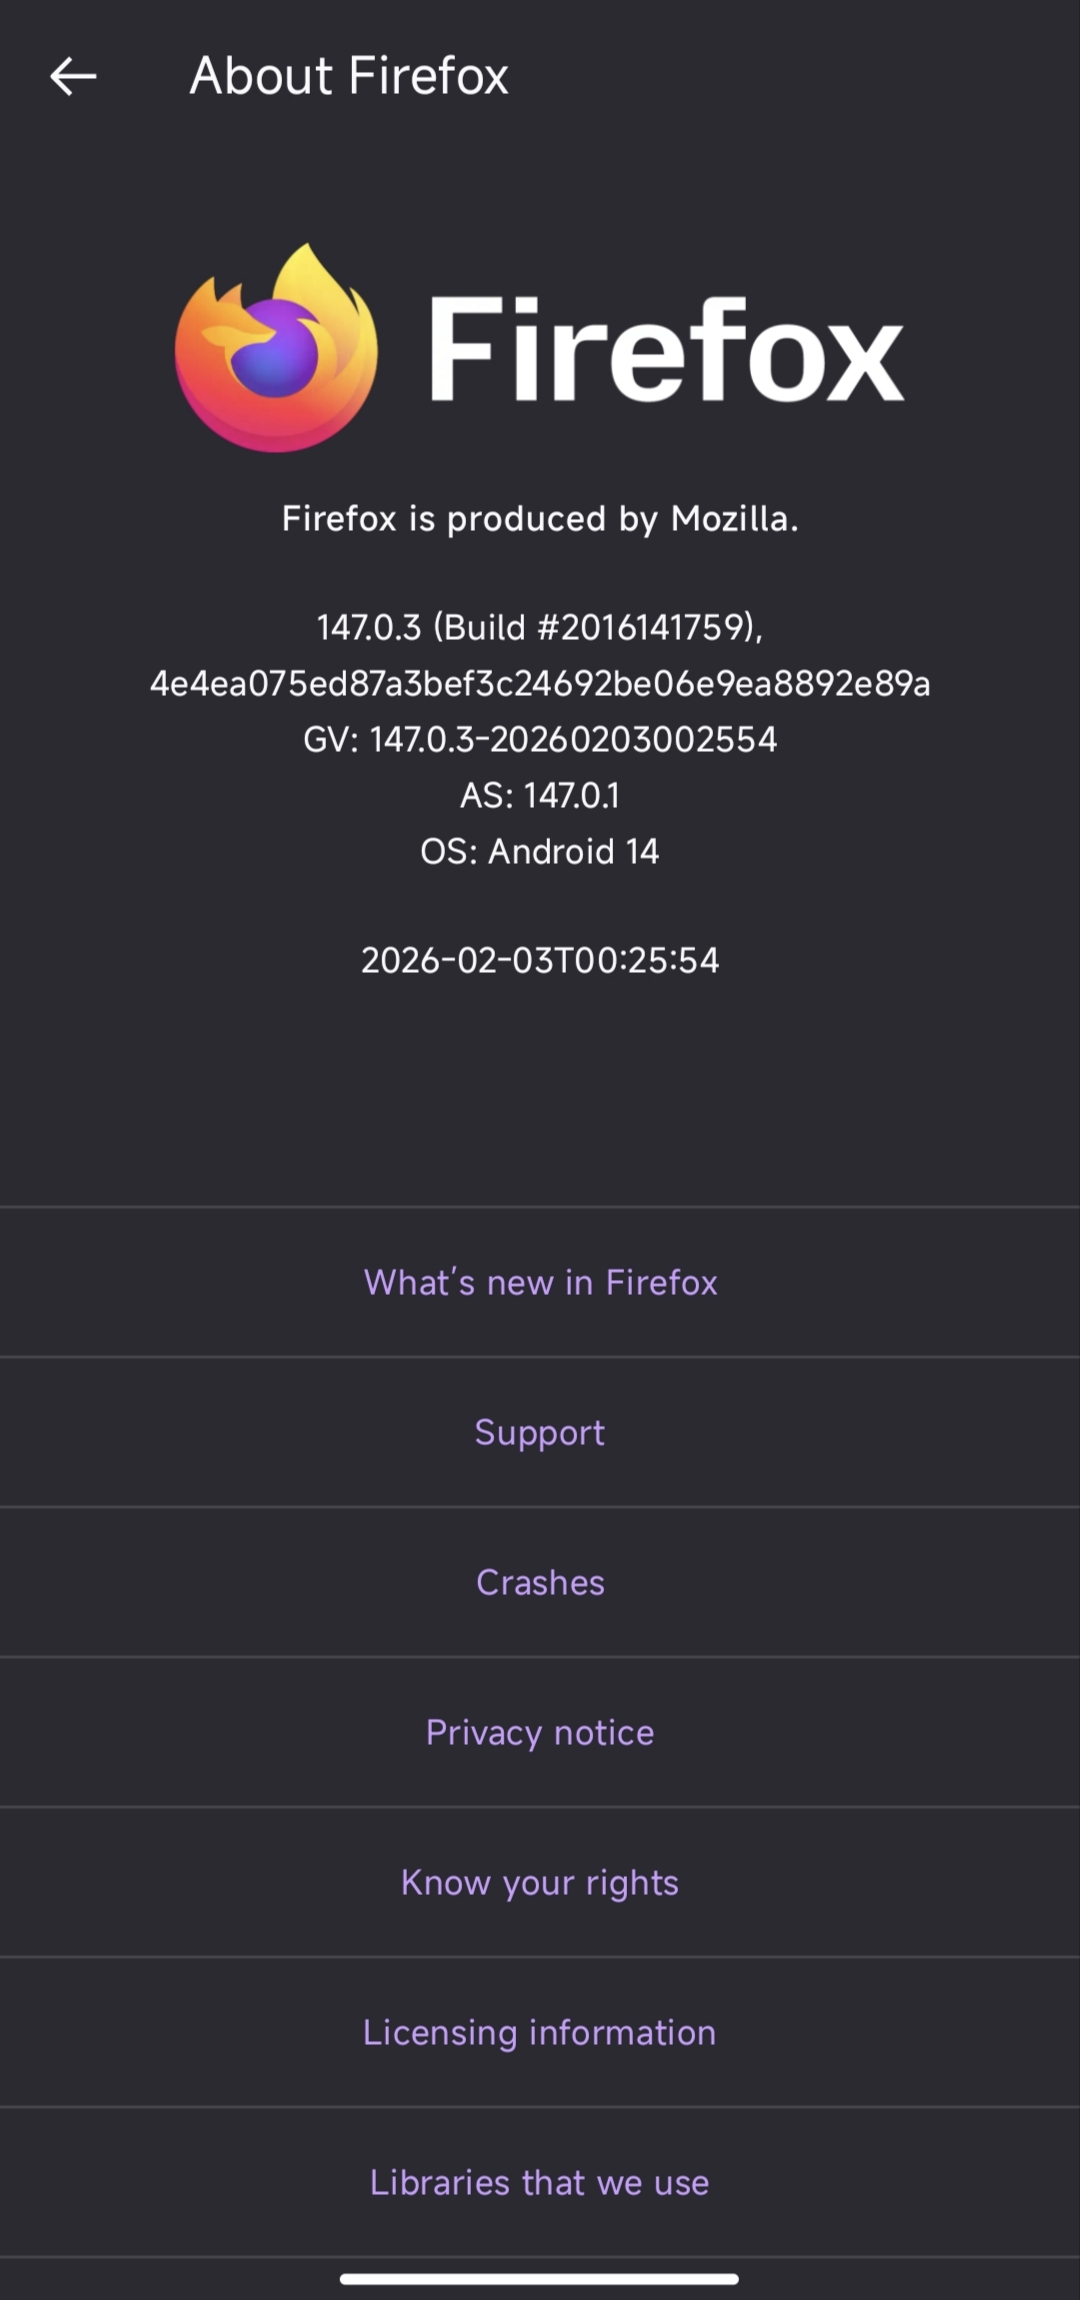Tap 'Firefox is produced by Mozilla' text
1080x2300 pixels.
coord(540,519)
